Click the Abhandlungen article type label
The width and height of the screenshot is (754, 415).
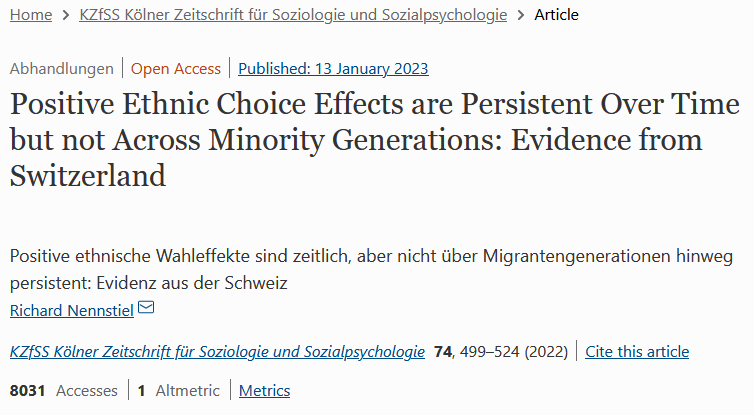tap(62, 69)
